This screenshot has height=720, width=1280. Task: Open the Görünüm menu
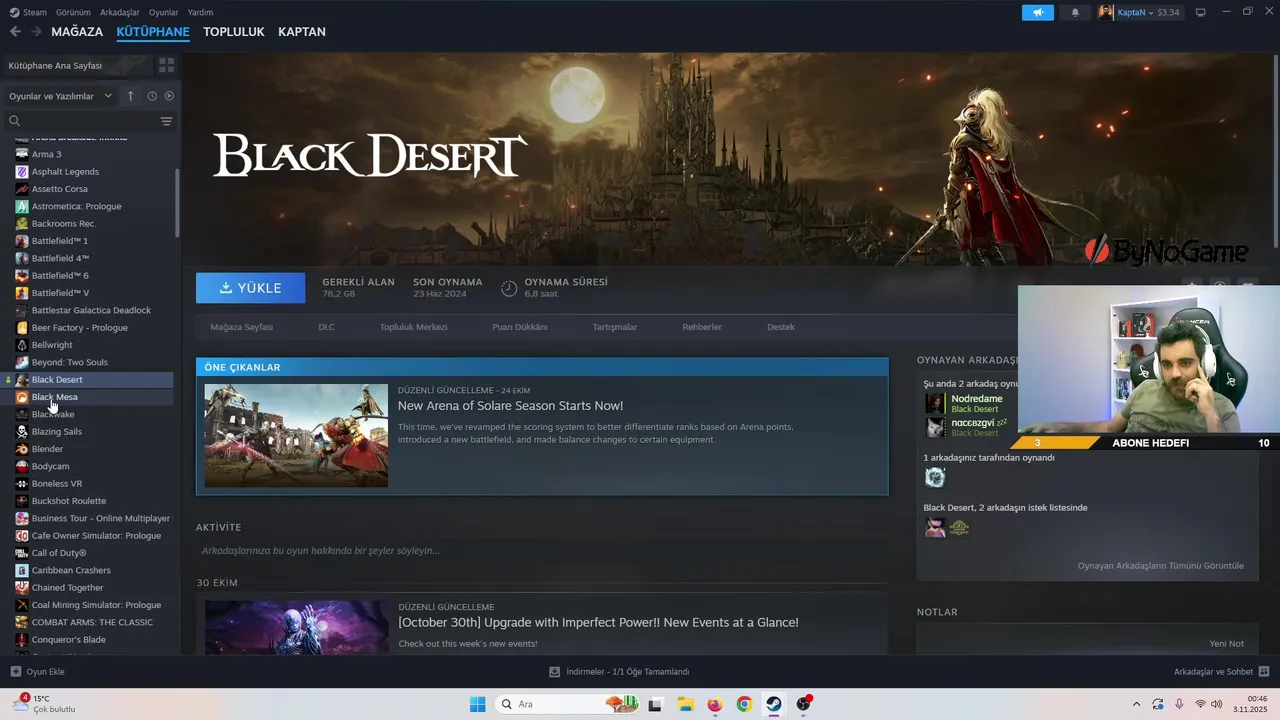(x=73, y=12)
